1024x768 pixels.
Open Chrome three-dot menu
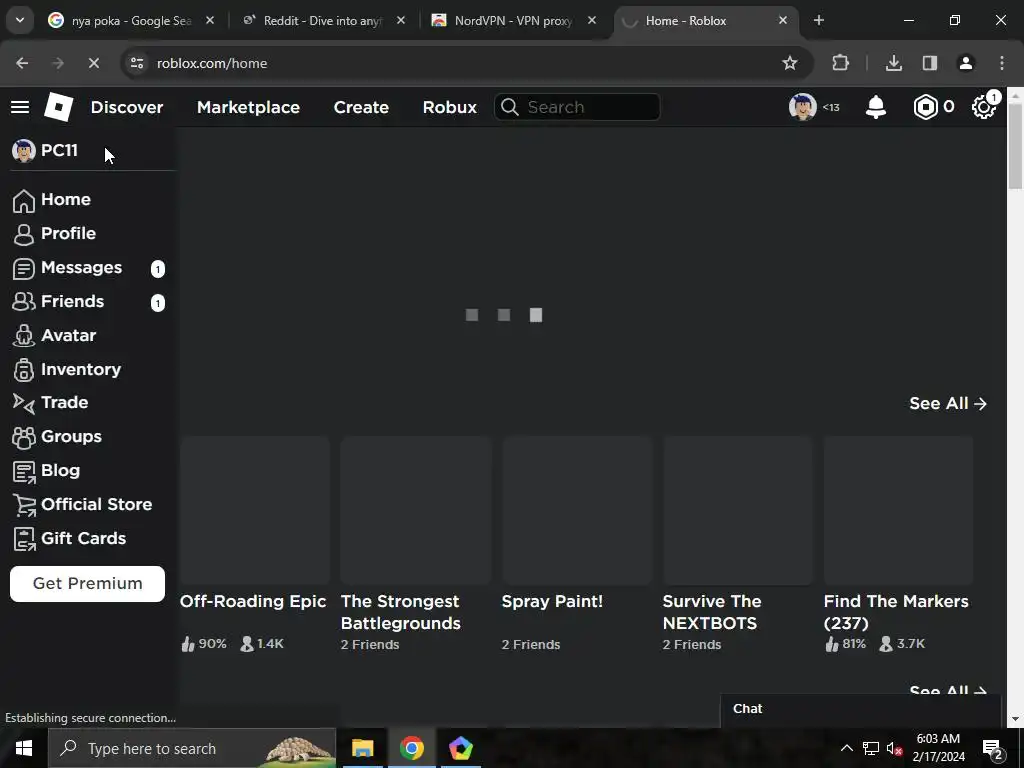(1002, 63)
